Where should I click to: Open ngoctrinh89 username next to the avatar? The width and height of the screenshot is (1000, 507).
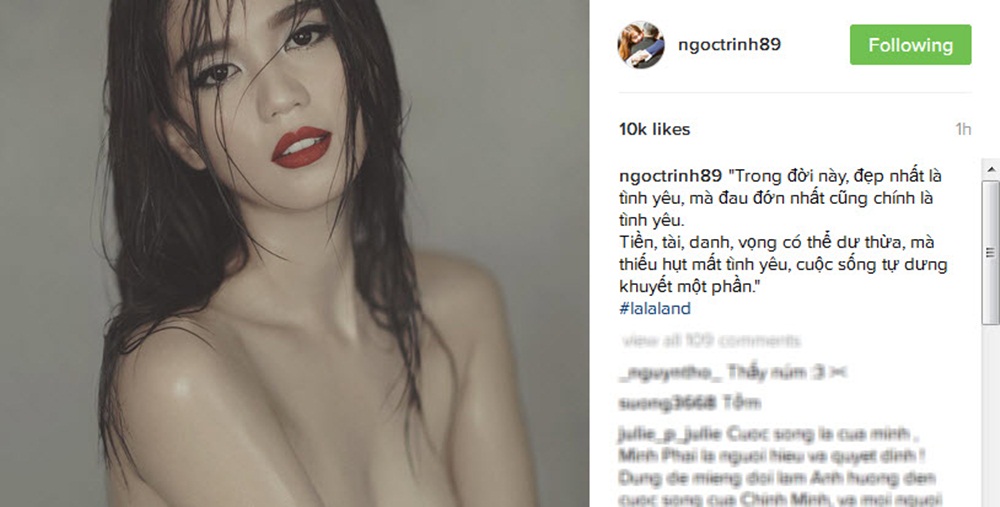pyautogui.click(x=729, y=44)
